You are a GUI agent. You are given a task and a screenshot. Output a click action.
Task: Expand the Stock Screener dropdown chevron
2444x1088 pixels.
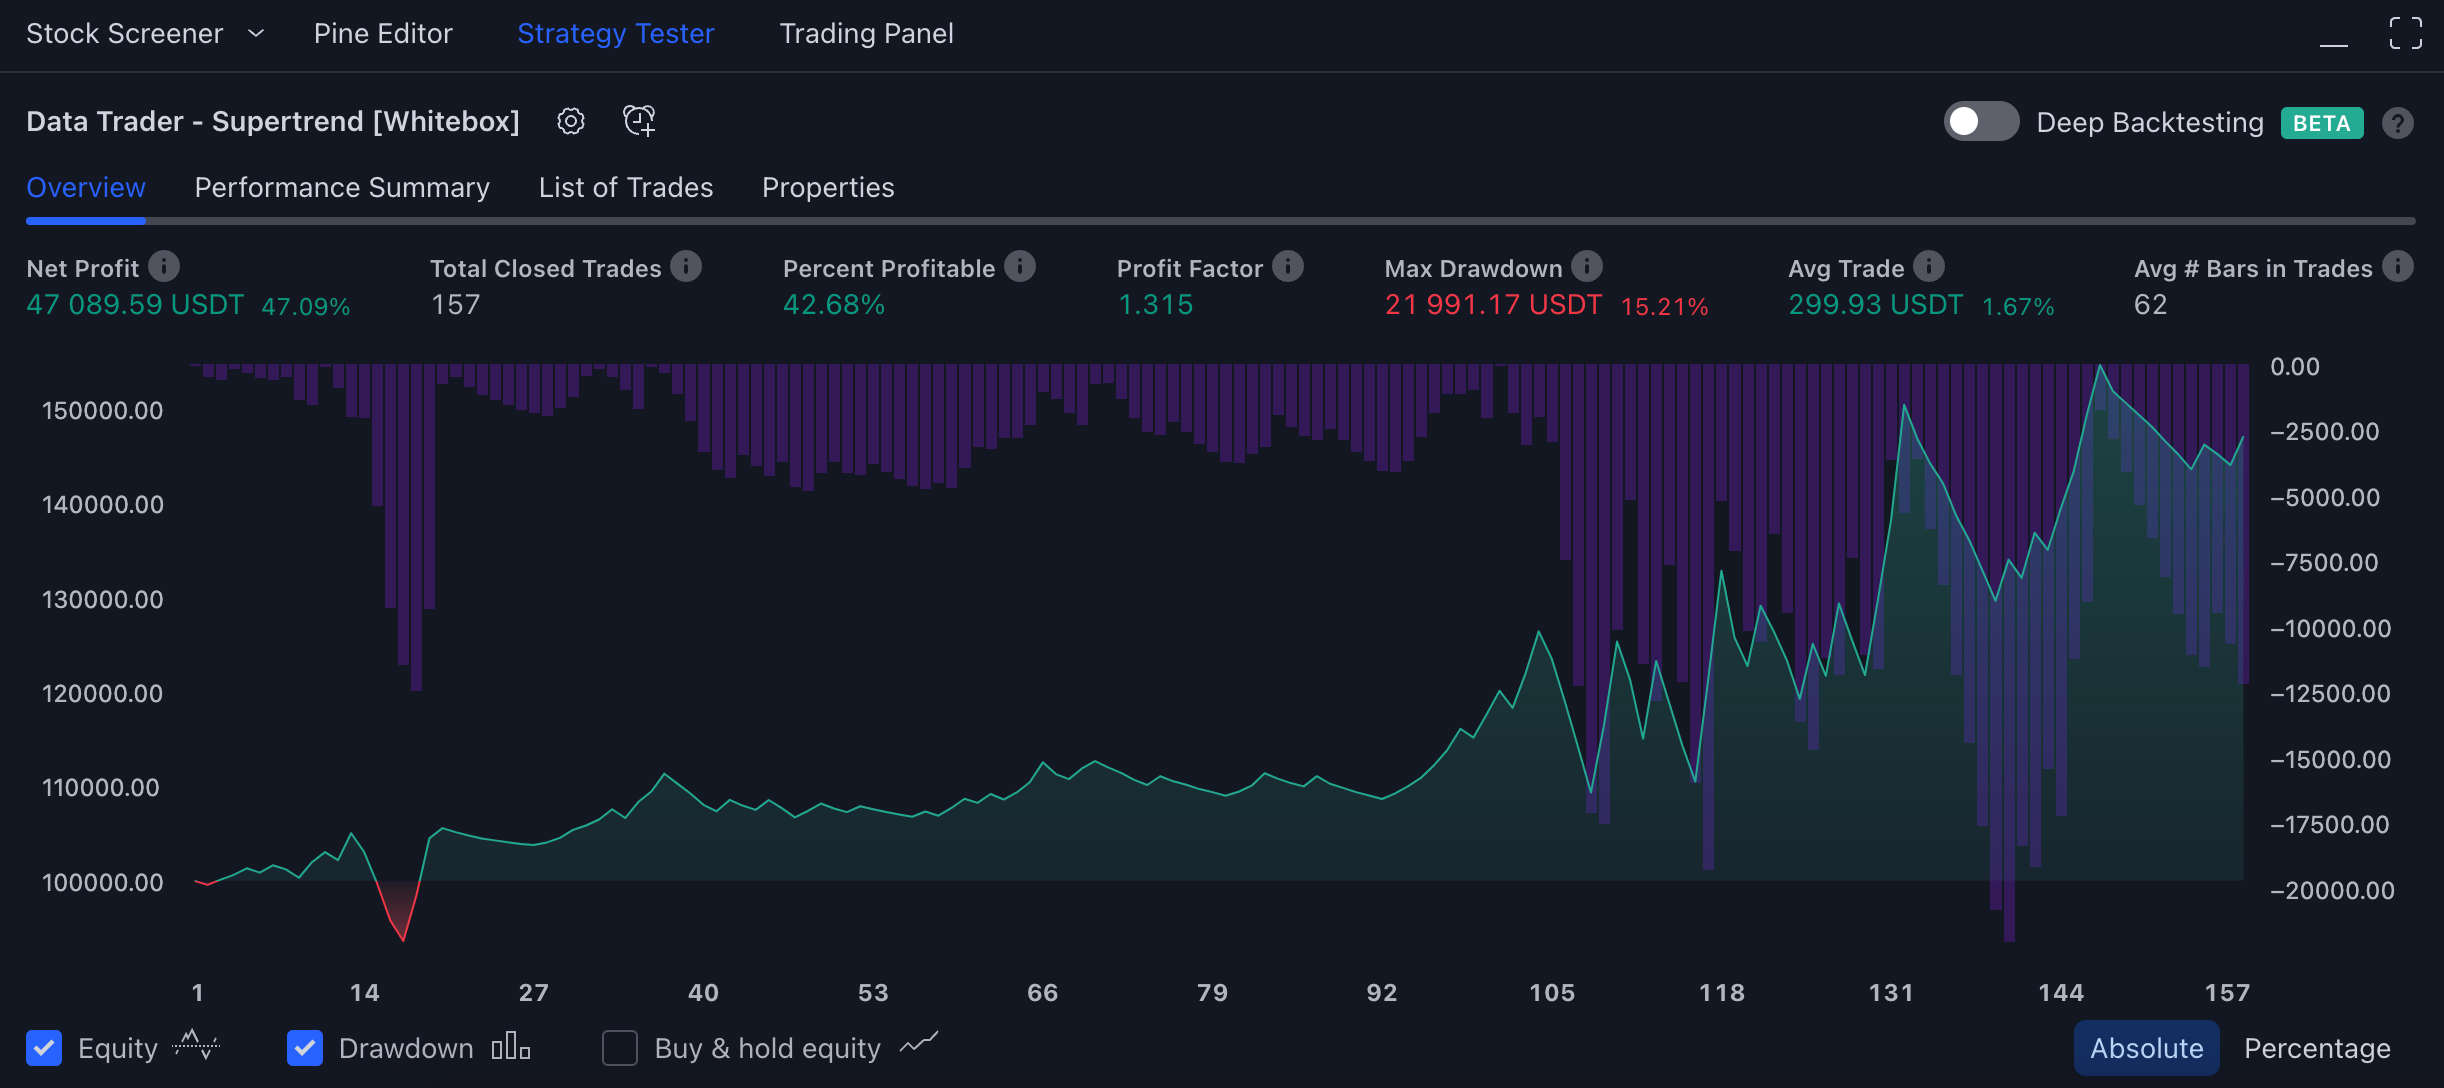256,34
